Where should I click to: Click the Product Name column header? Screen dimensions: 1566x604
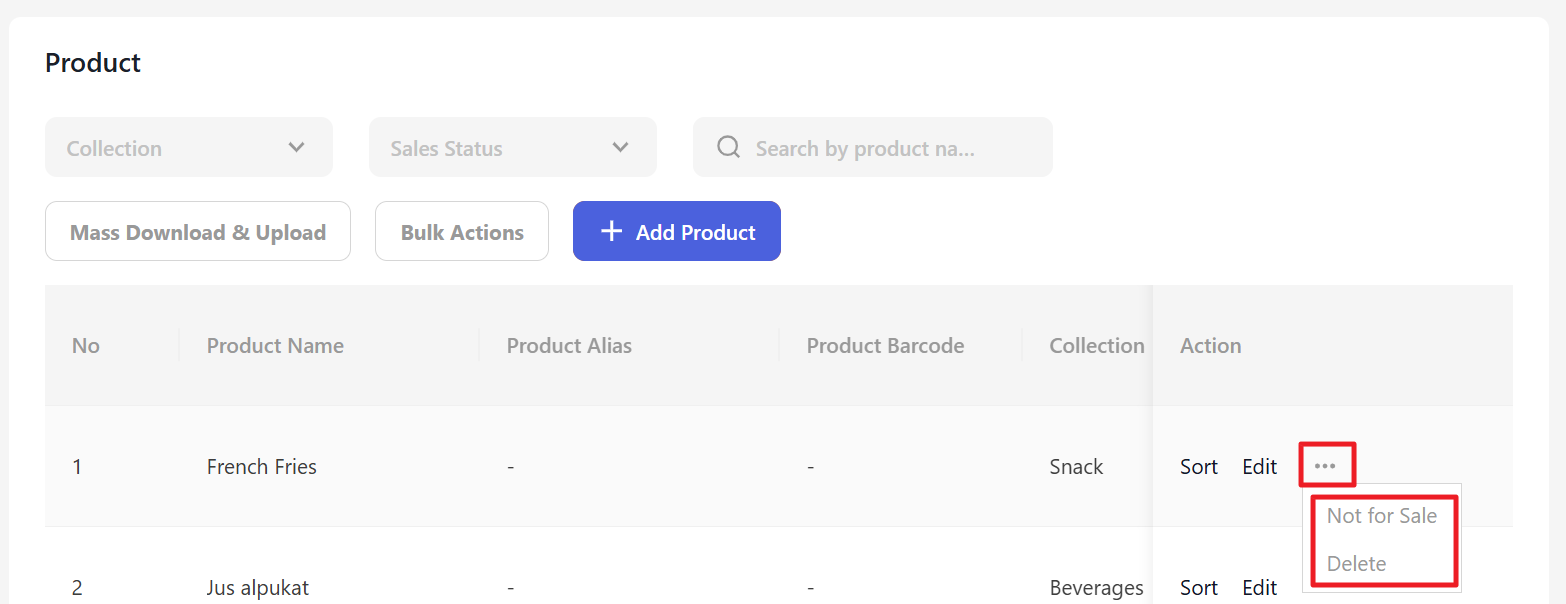(275, 346)
